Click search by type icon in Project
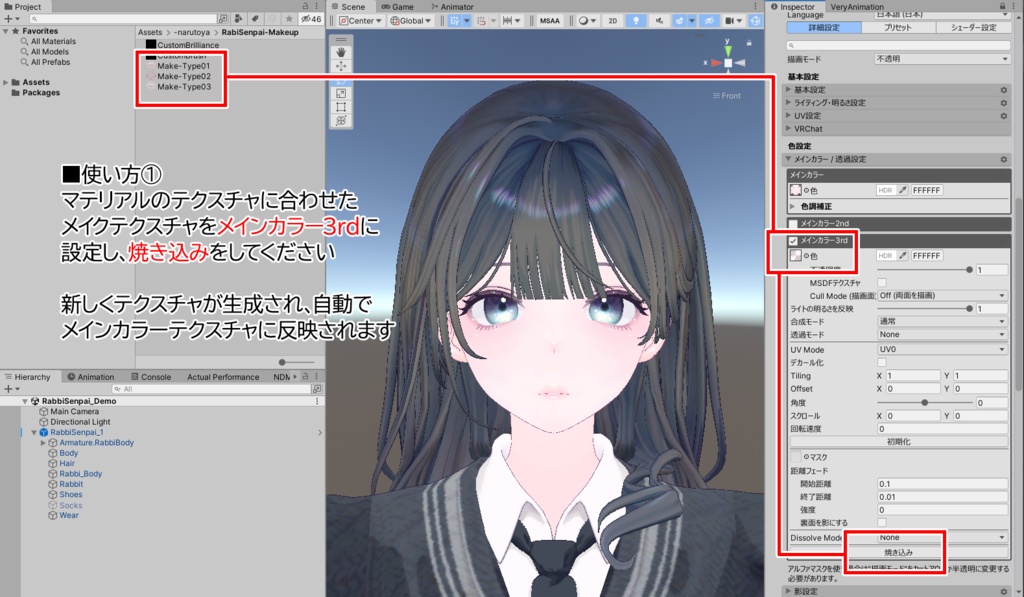The image size is (1024, 597). (x=238, y=19)
